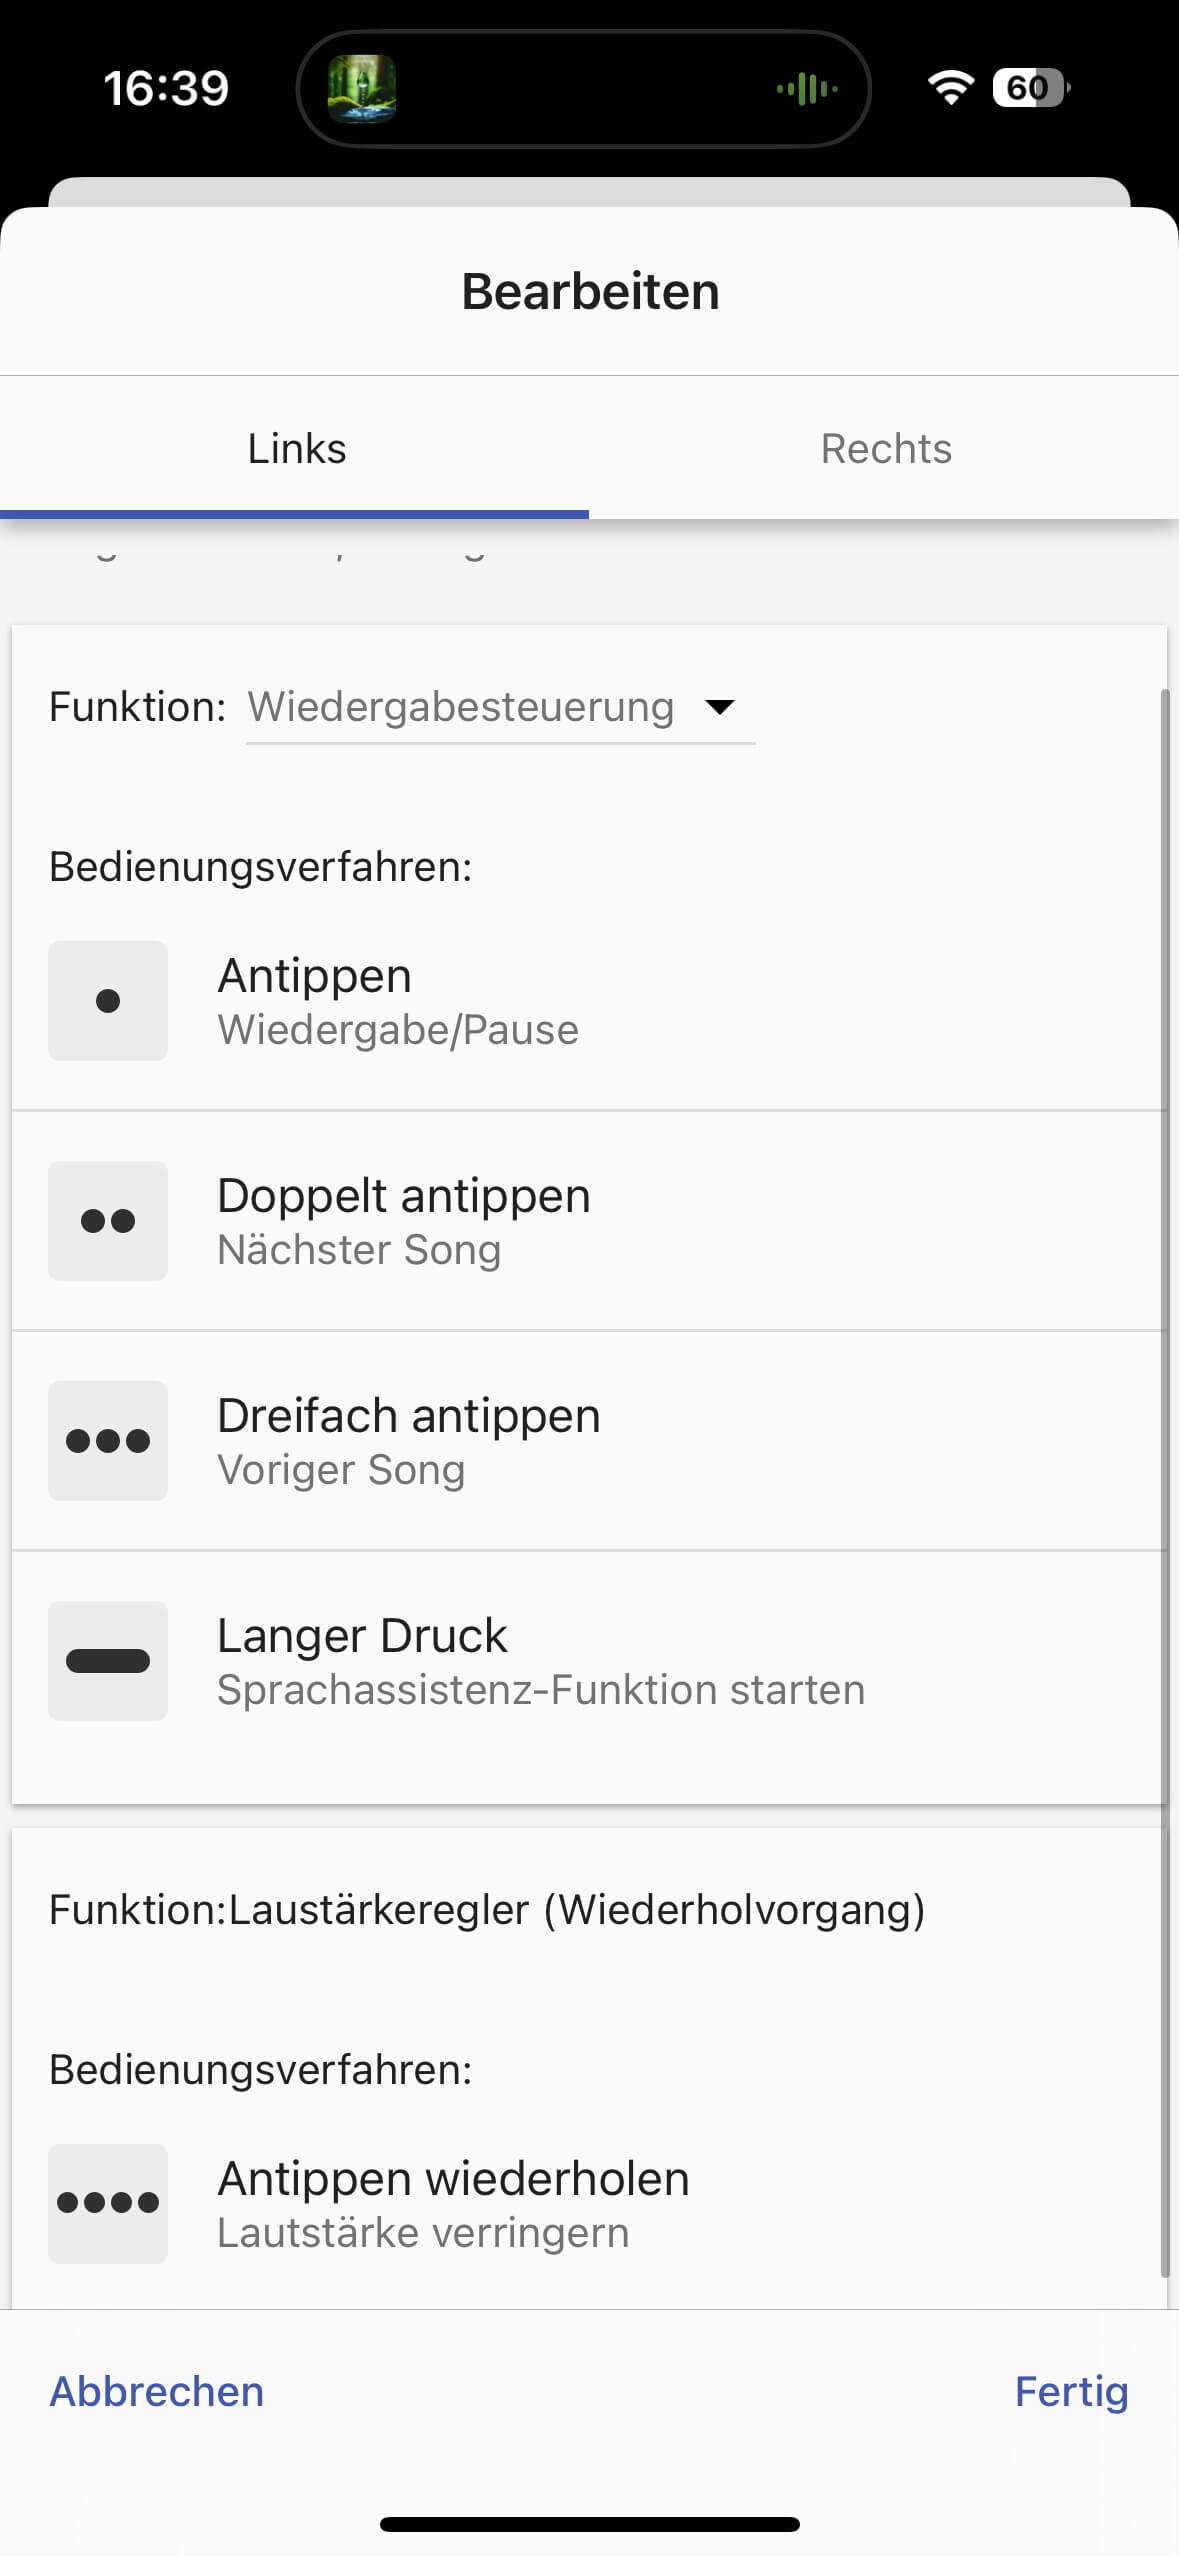Screen dimensions: 1179x2556
Task: Tap the four-dot Antippen wiederholen icon
Action: (x=108, y=2203)
